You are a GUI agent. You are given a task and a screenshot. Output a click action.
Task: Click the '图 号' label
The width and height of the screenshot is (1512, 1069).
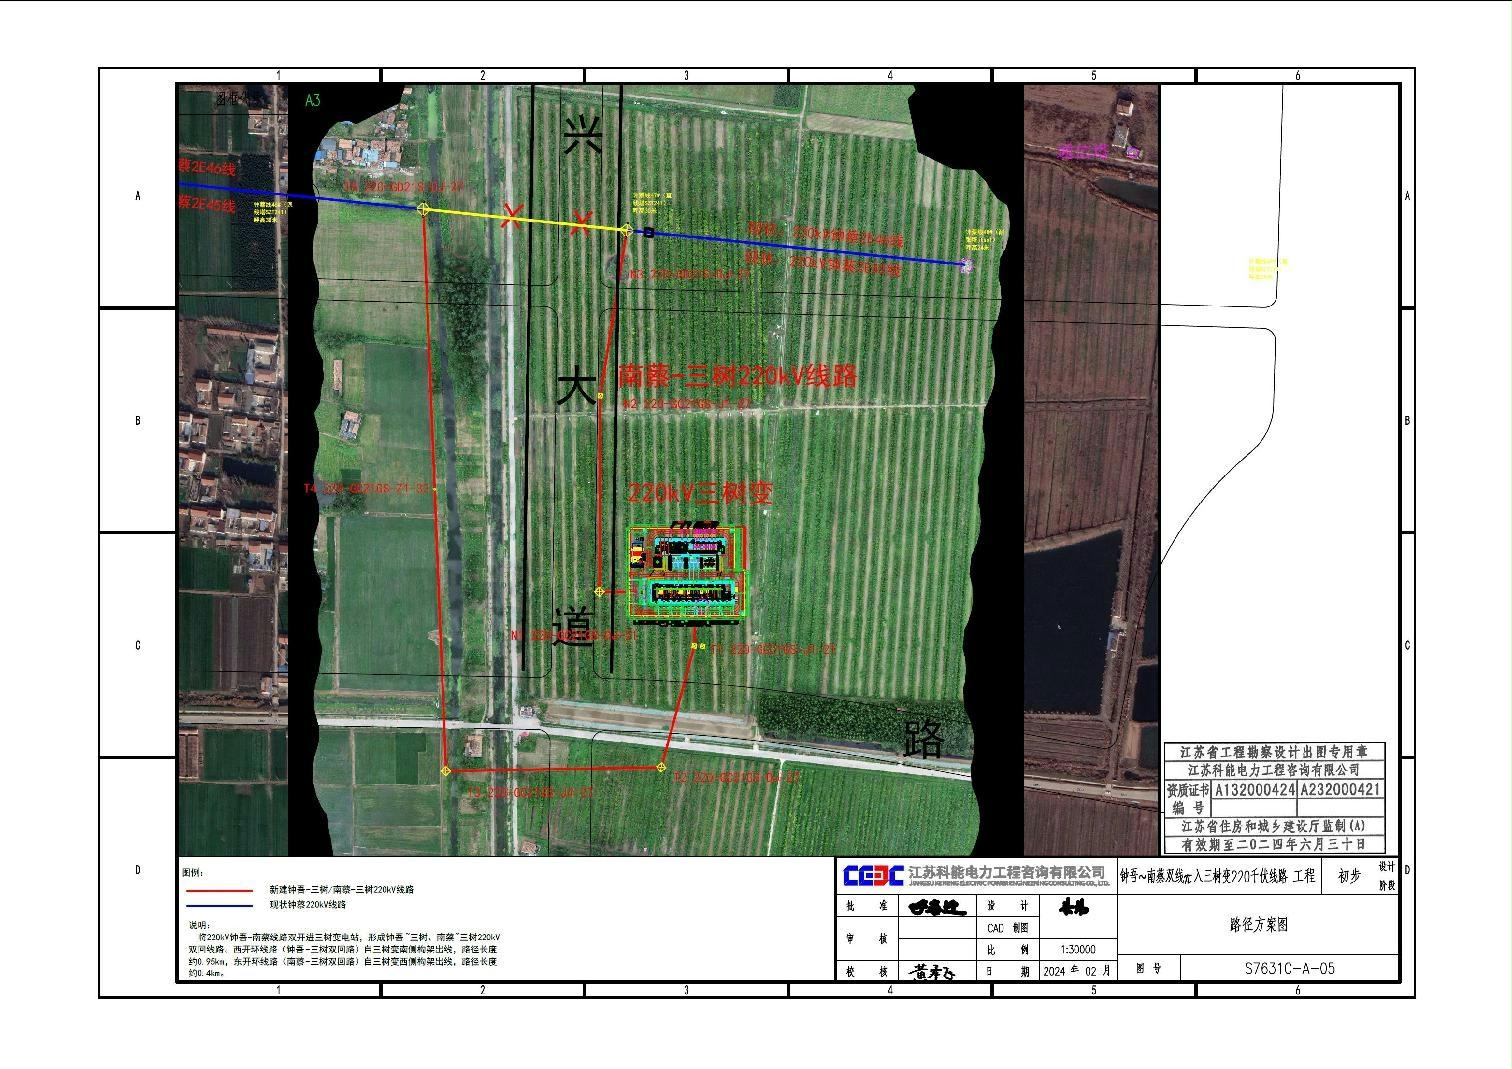coord(1149,968)
